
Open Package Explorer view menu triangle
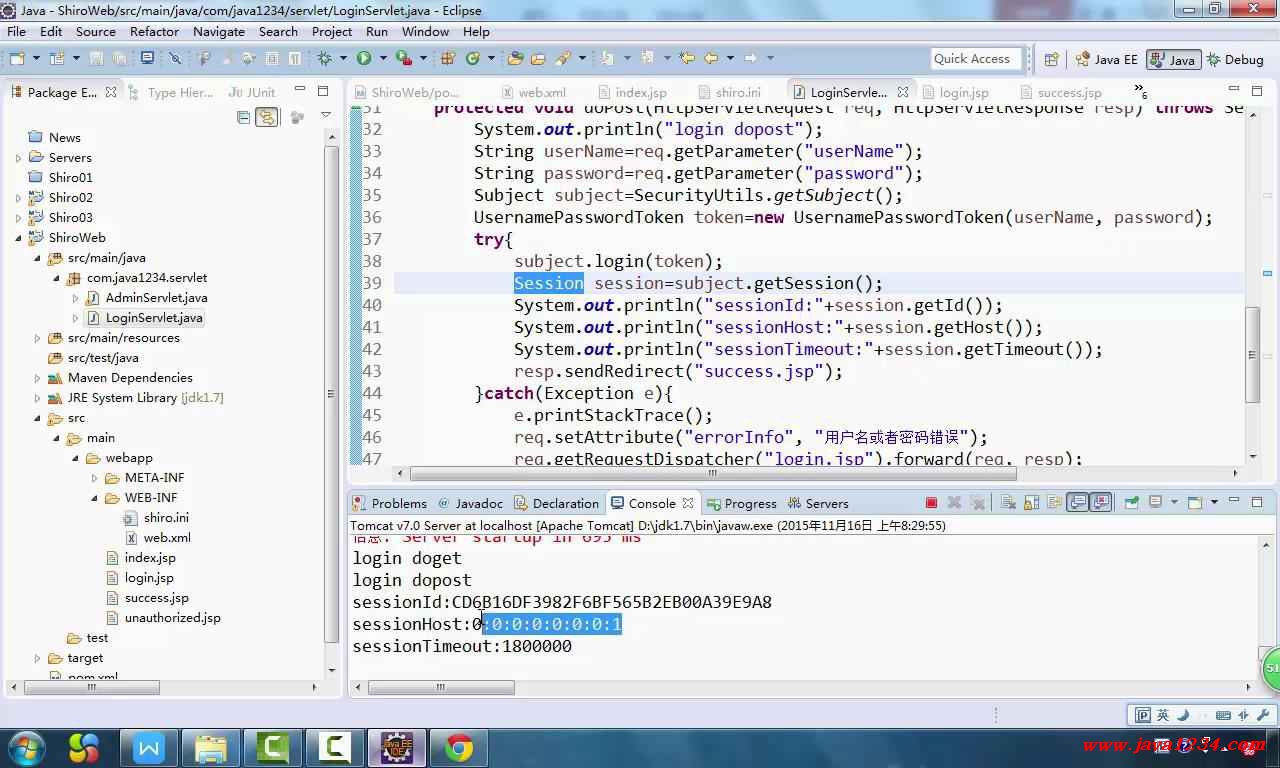325,116
